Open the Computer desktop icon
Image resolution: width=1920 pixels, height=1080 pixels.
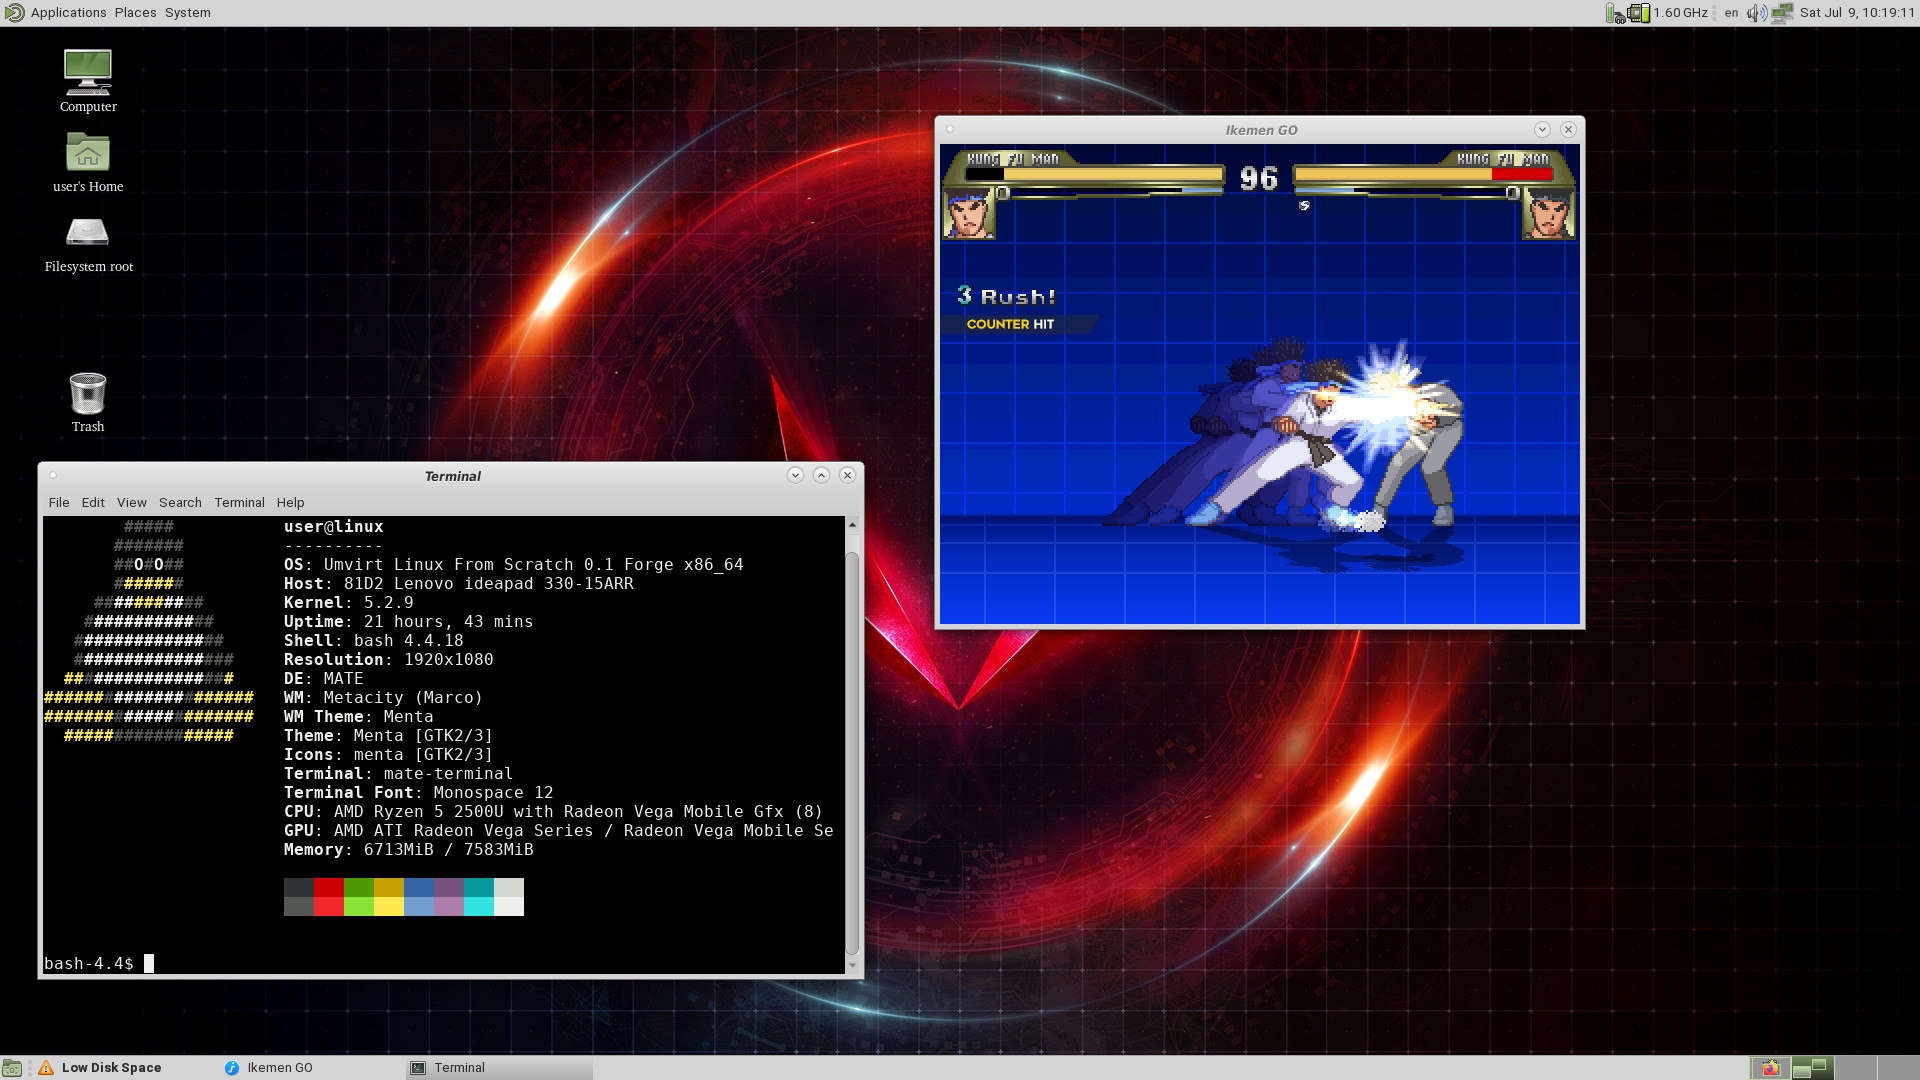tap(88, 73)
